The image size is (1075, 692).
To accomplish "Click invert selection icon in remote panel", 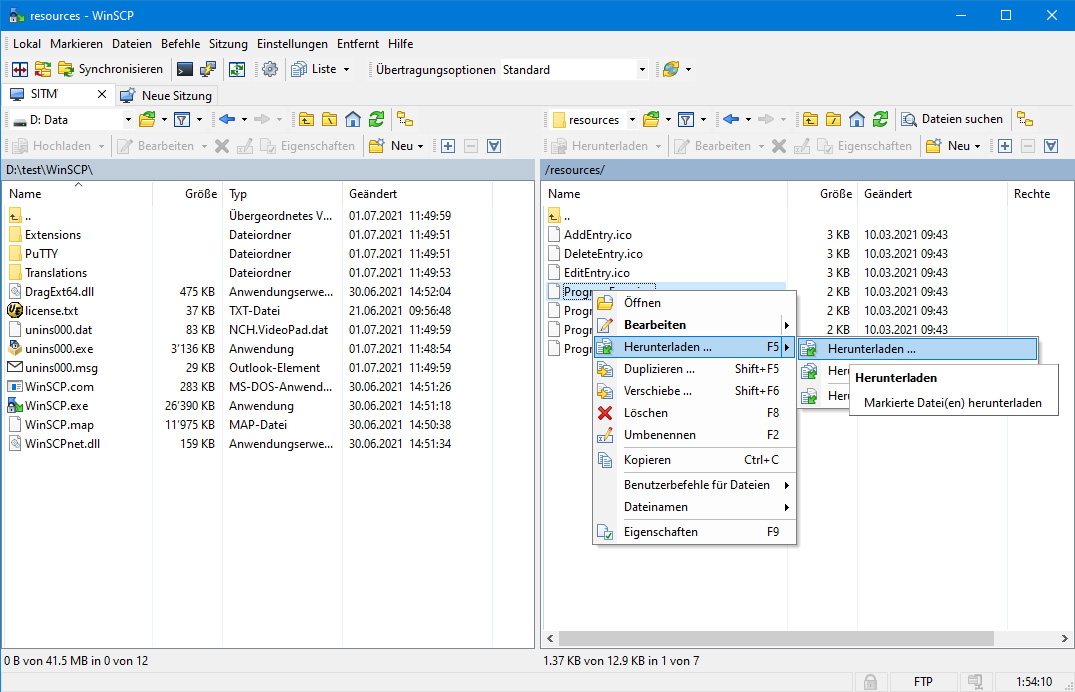I will pos(1051,146).
